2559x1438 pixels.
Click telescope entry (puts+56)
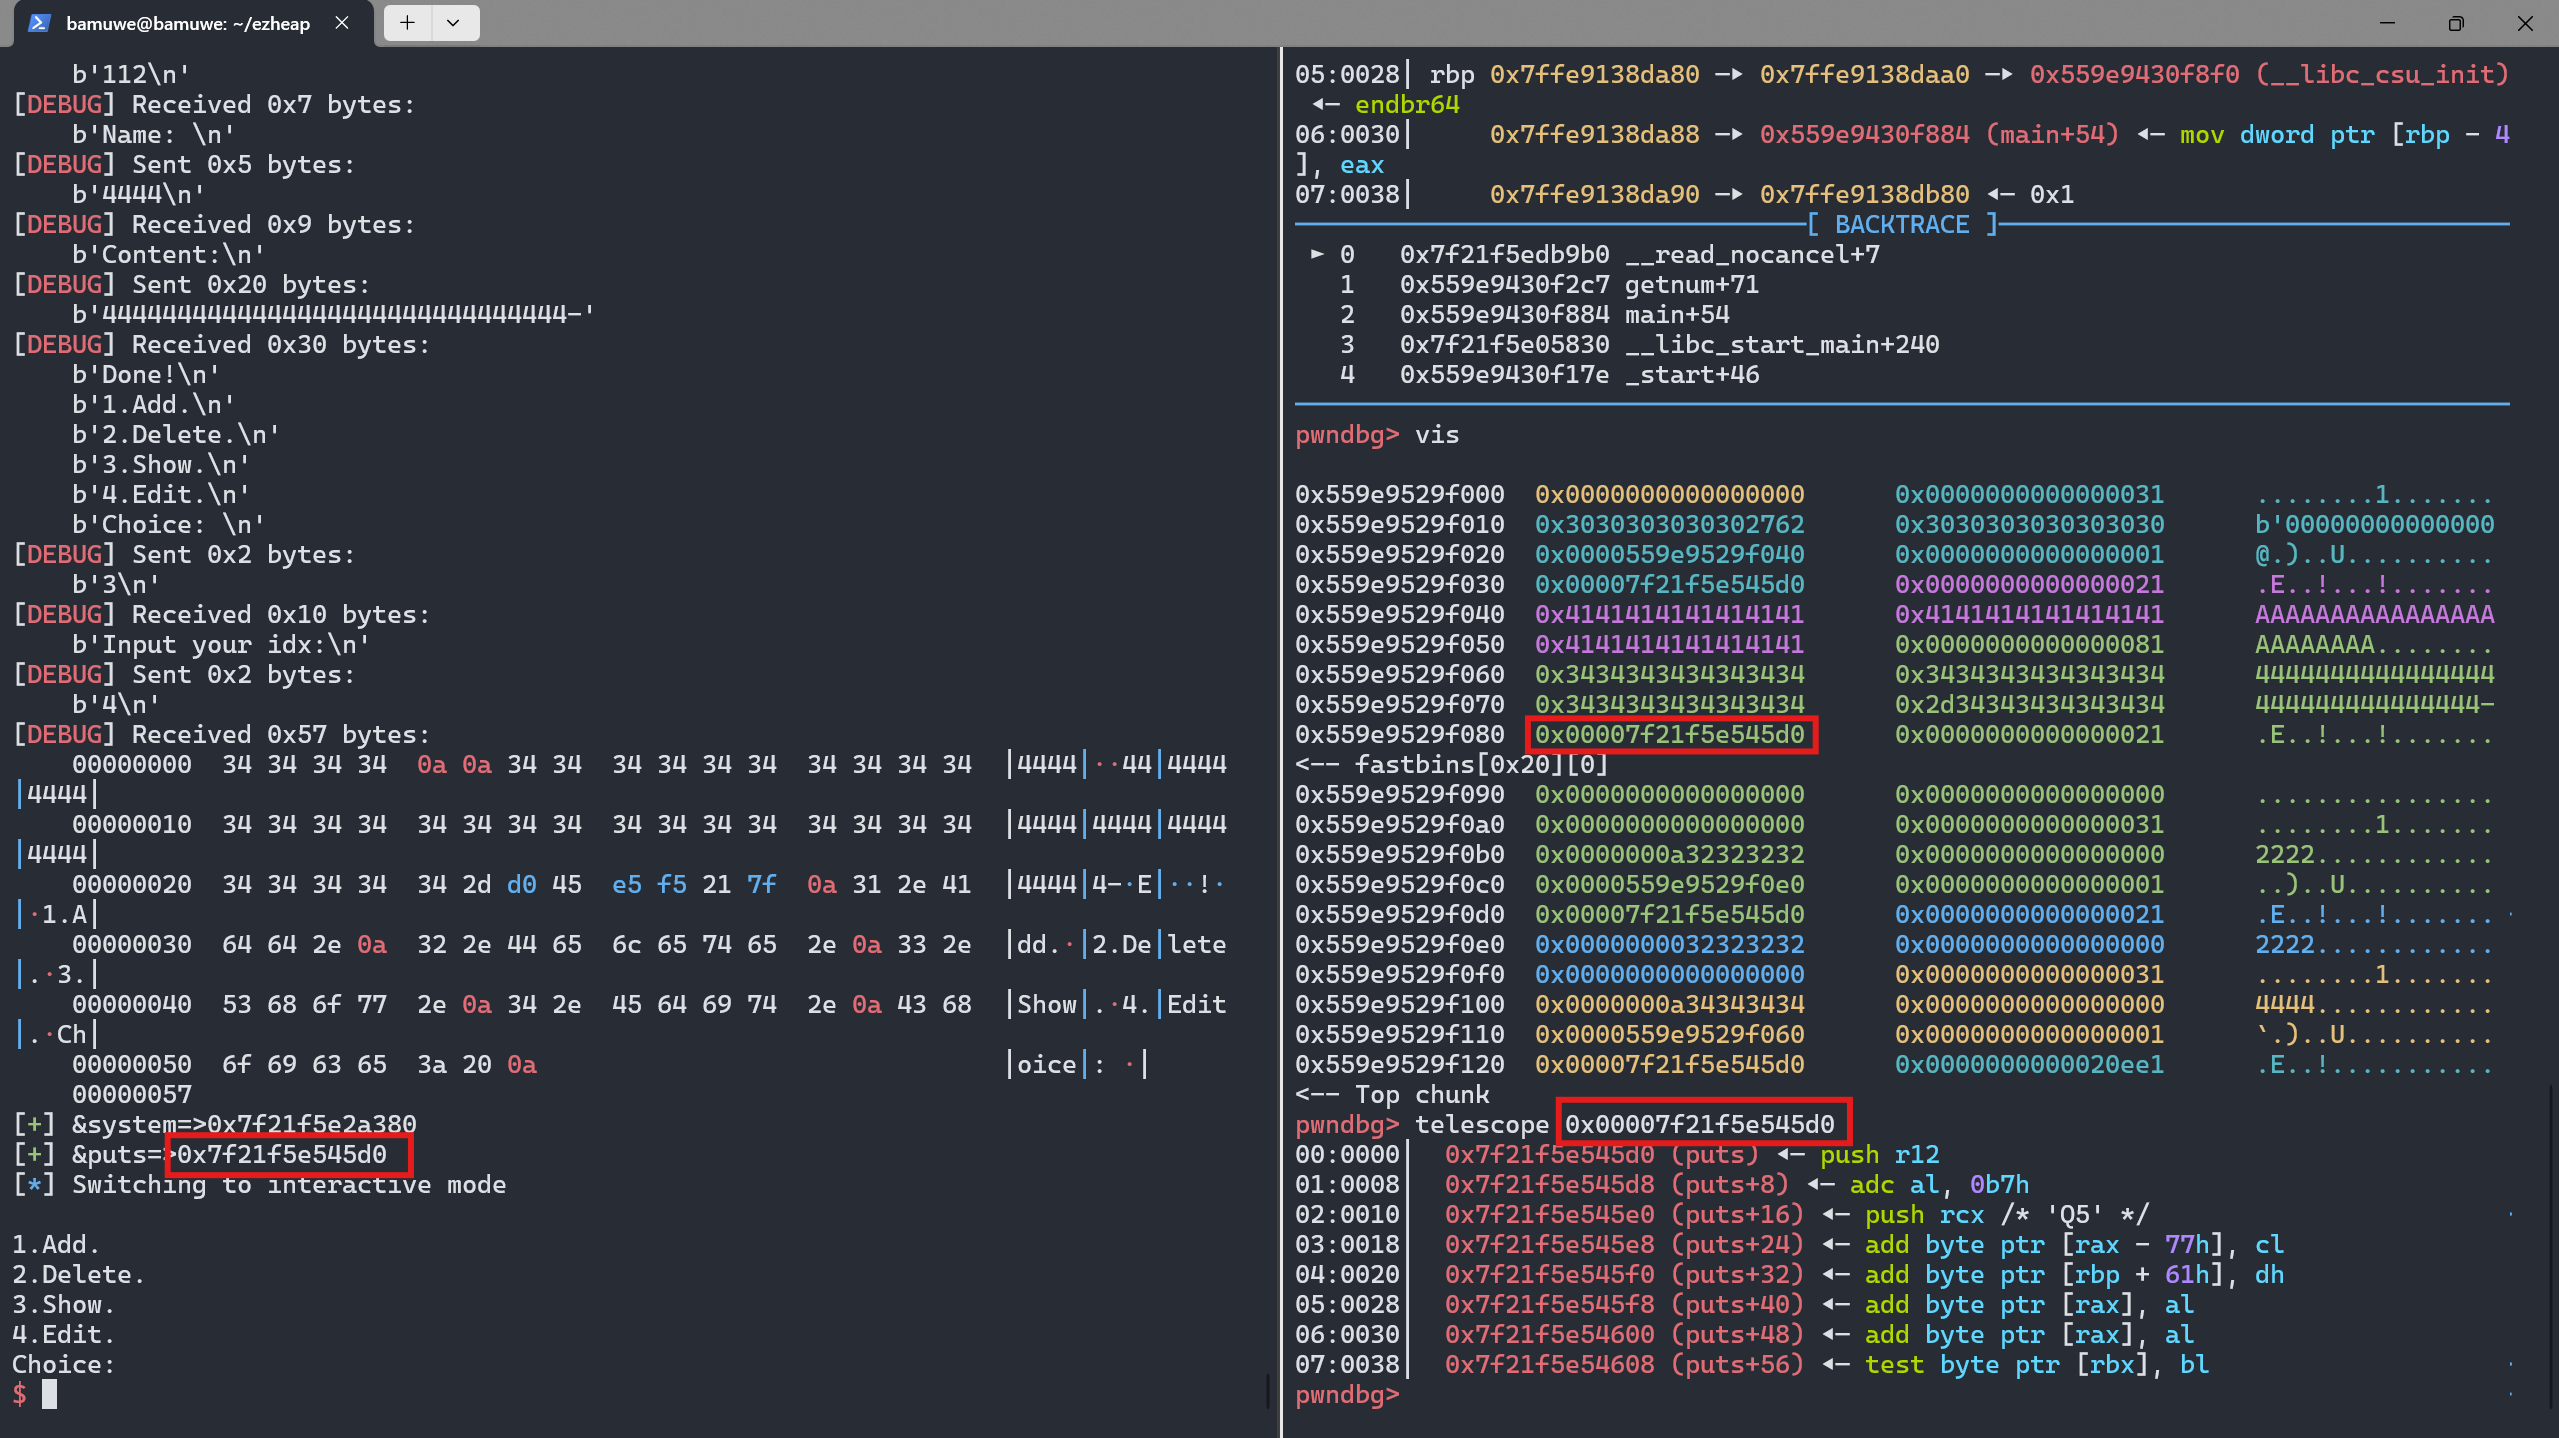pos(1737,1364)
